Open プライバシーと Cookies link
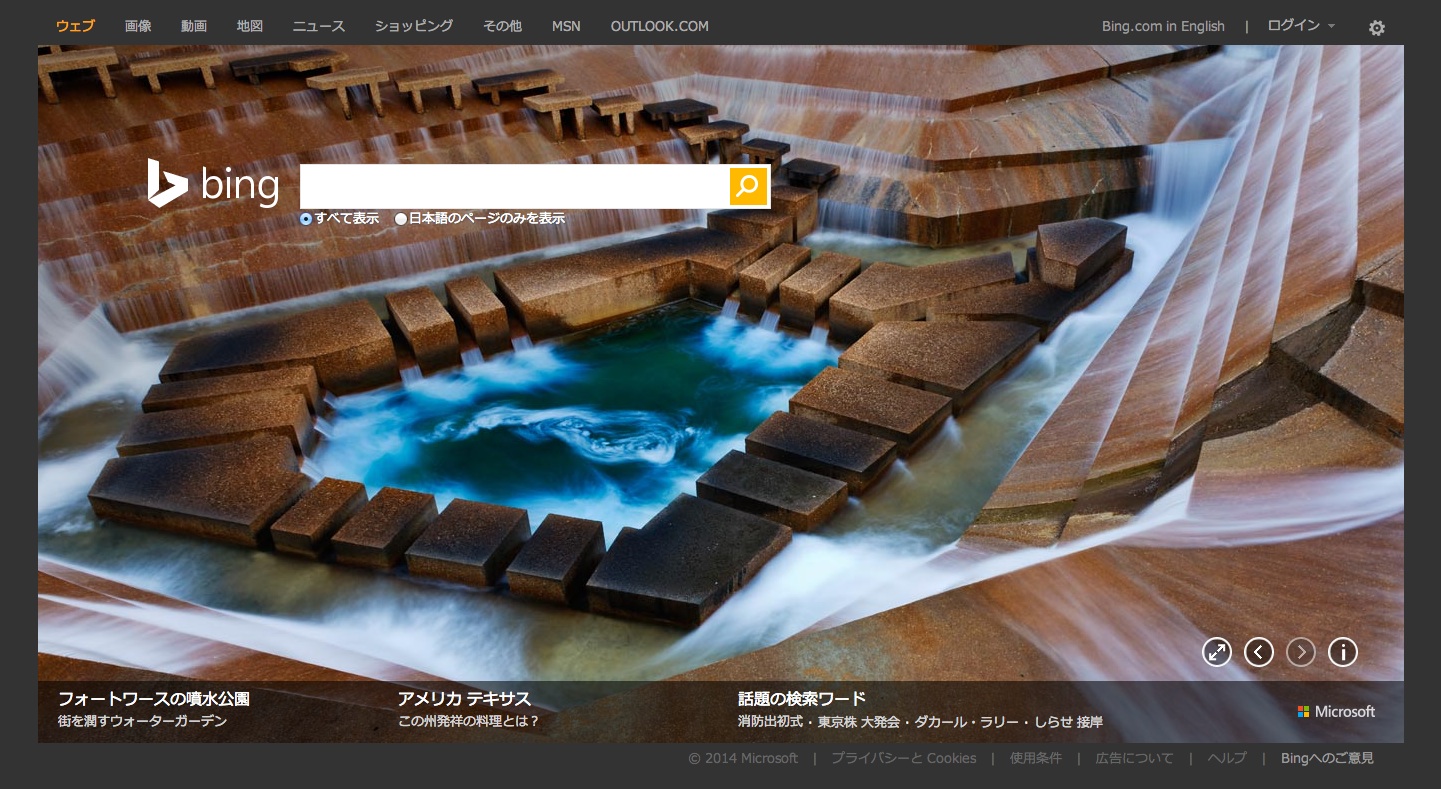Viewport: 1441px width, 789px height. point(903,758)
